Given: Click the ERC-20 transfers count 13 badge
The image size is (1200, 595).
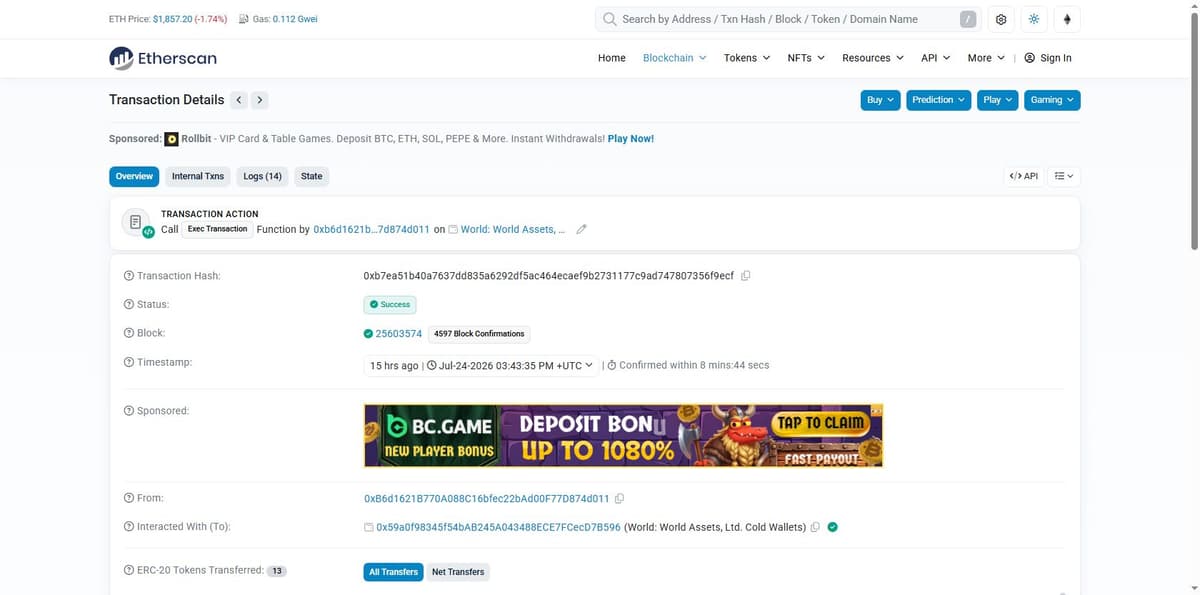Looking at the screenshot, I should click(x=277, y=572).
